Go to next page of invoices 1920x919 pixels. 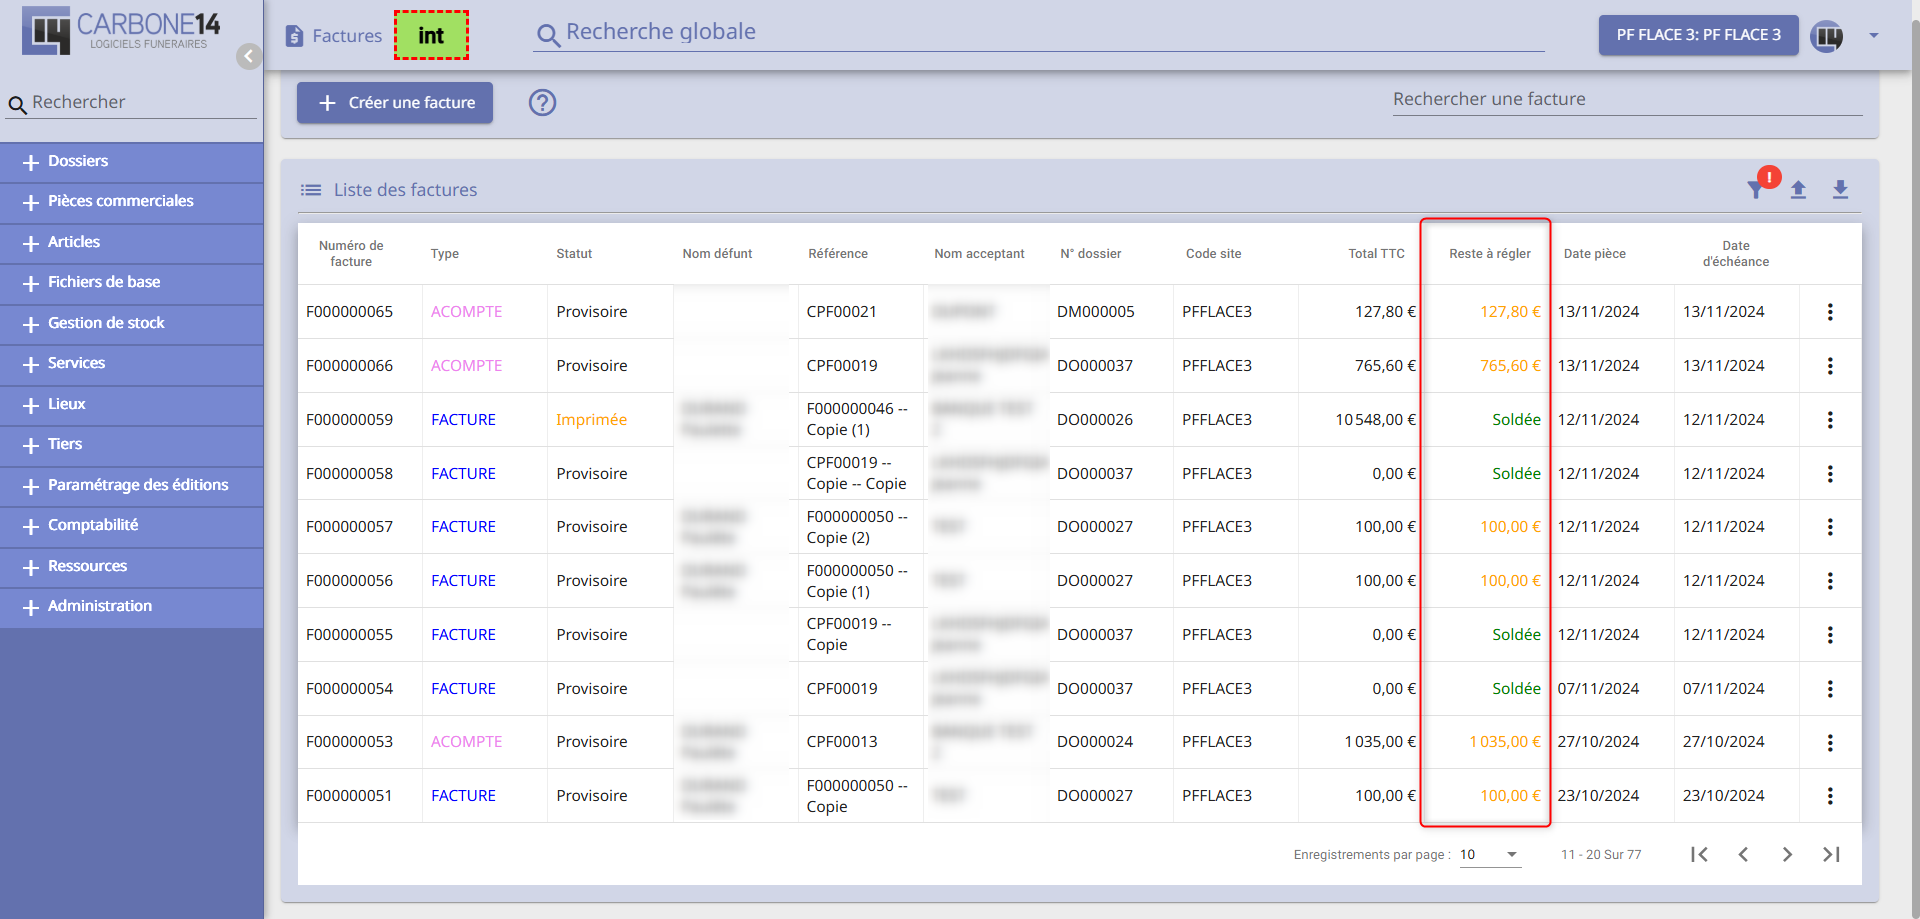point(1787,854)
